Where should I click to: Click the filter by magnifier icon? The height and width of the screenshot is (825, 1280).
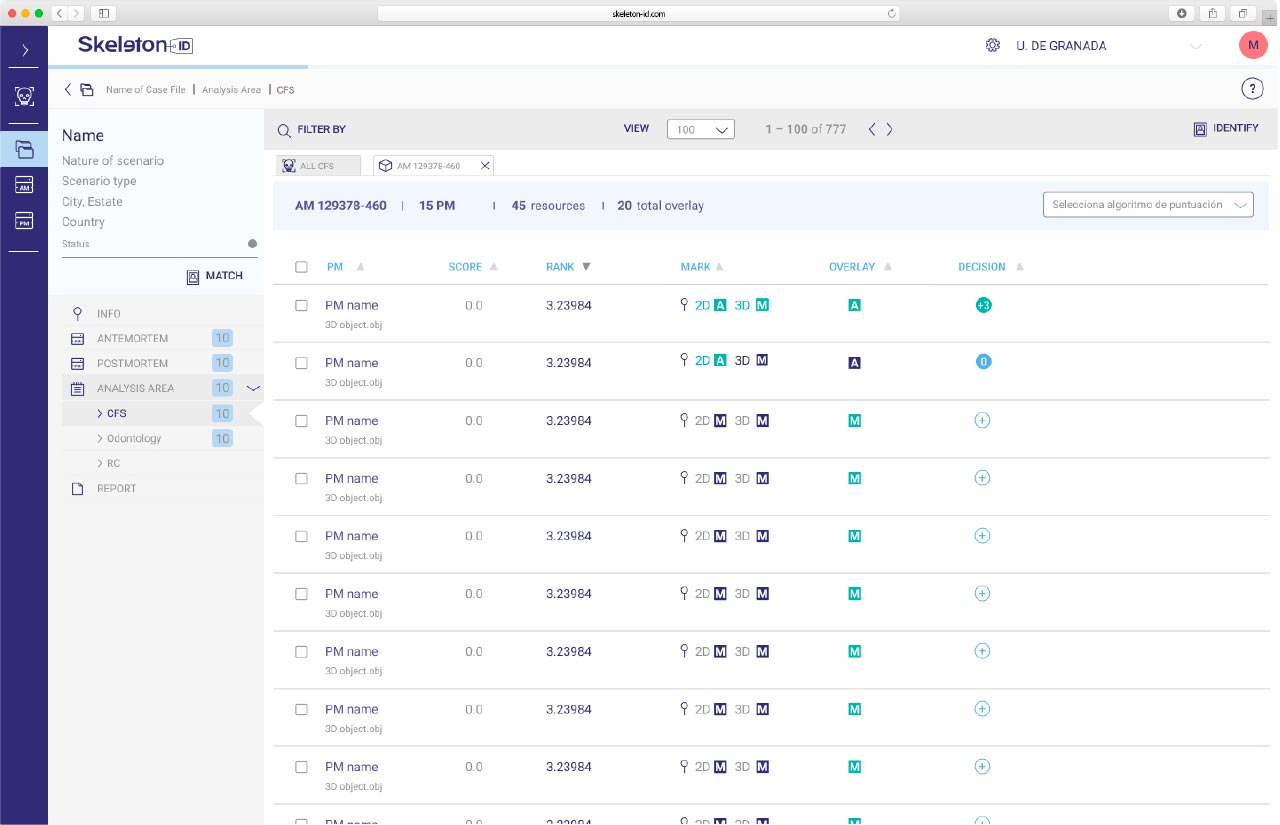pyautogui.click(x=284, y=130)
